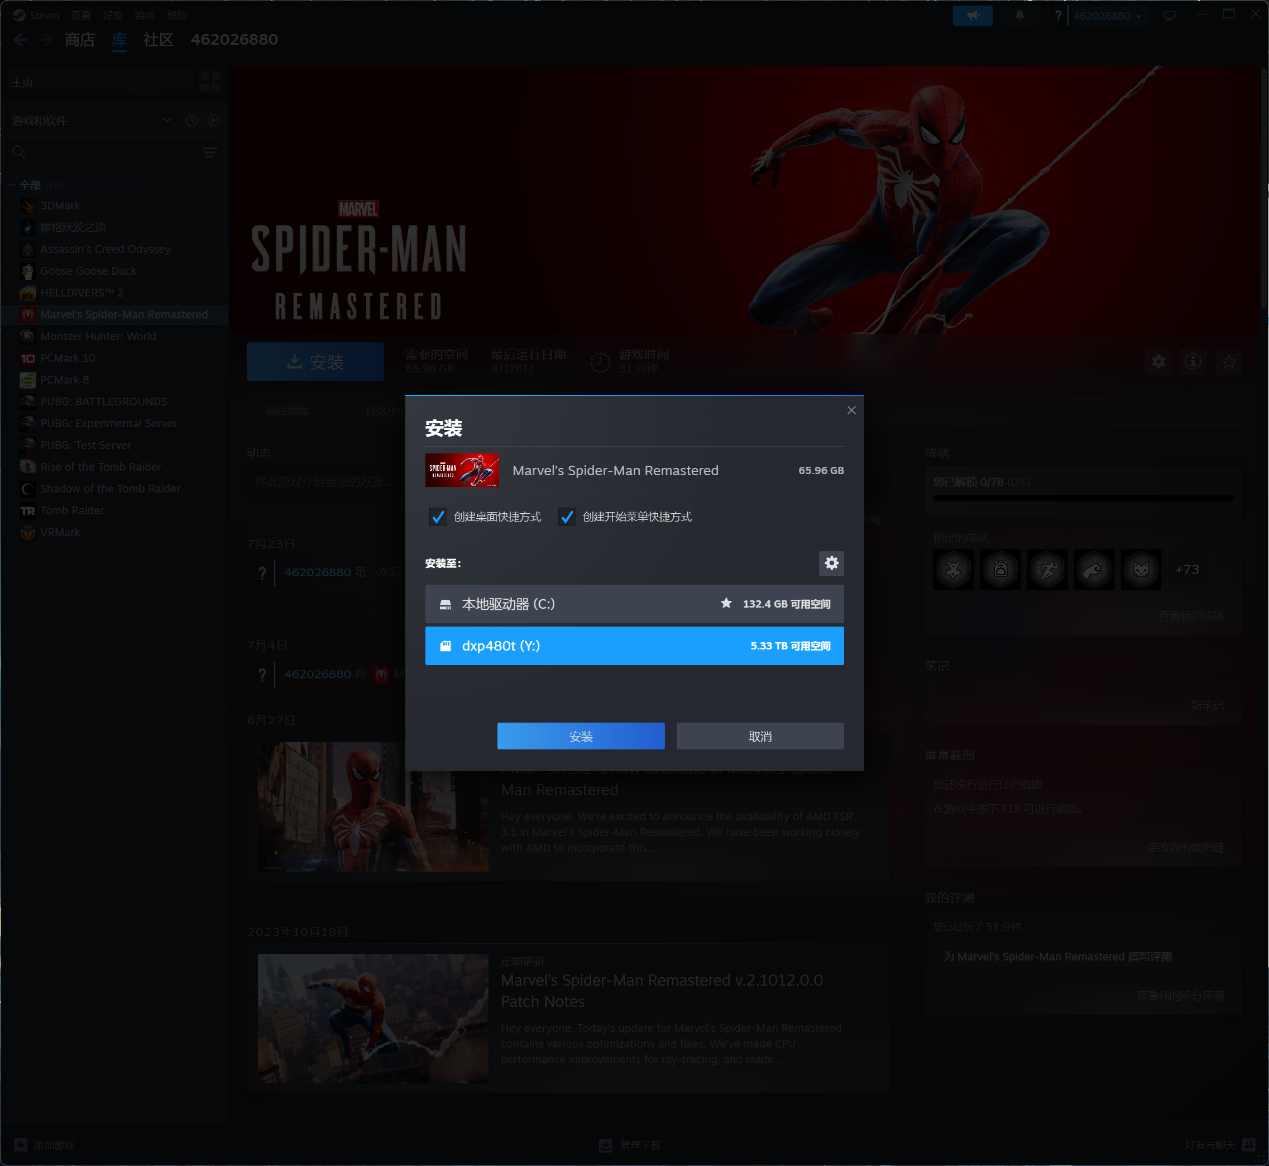Open advanced filter options icon
1269x1166 pixels.
(x=209, y=152)
